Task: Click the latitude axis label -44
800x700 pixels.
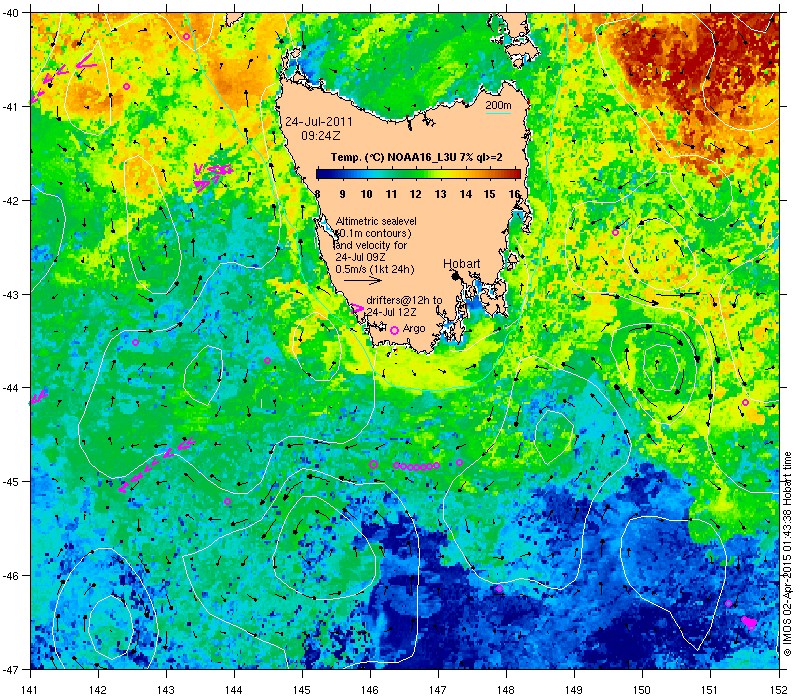Action: tap(15, 388)
